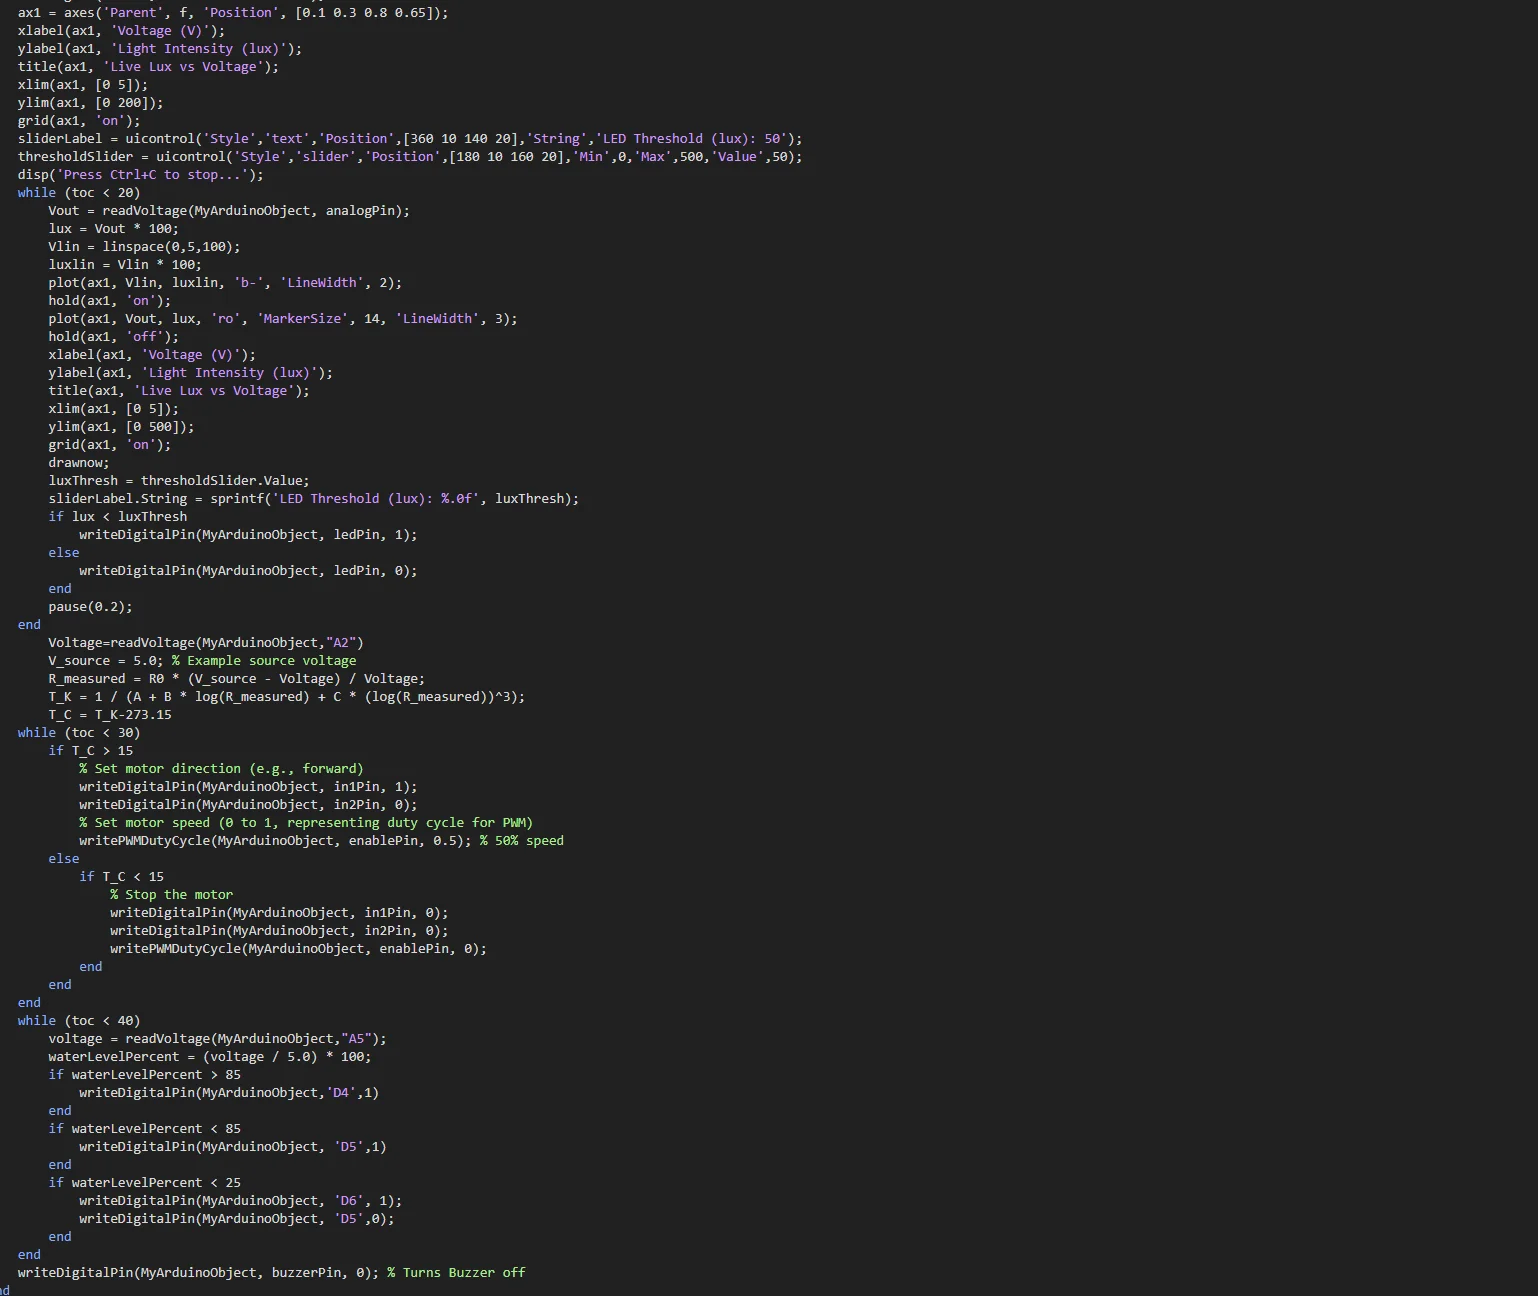Select comment "% Set motor speed (0 to 1"

coord(306,823)
